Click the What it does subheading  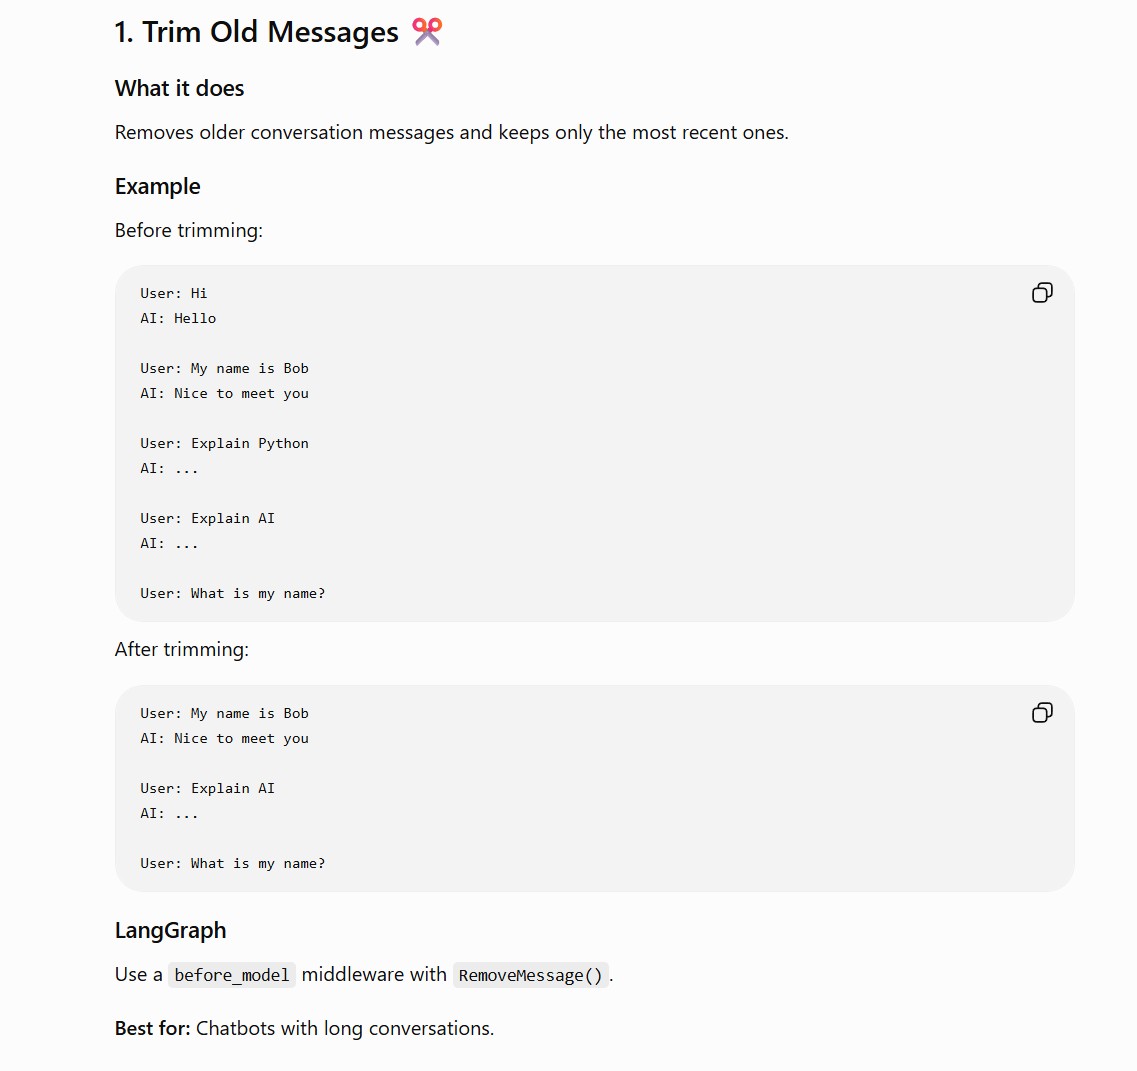pos(179,88)
